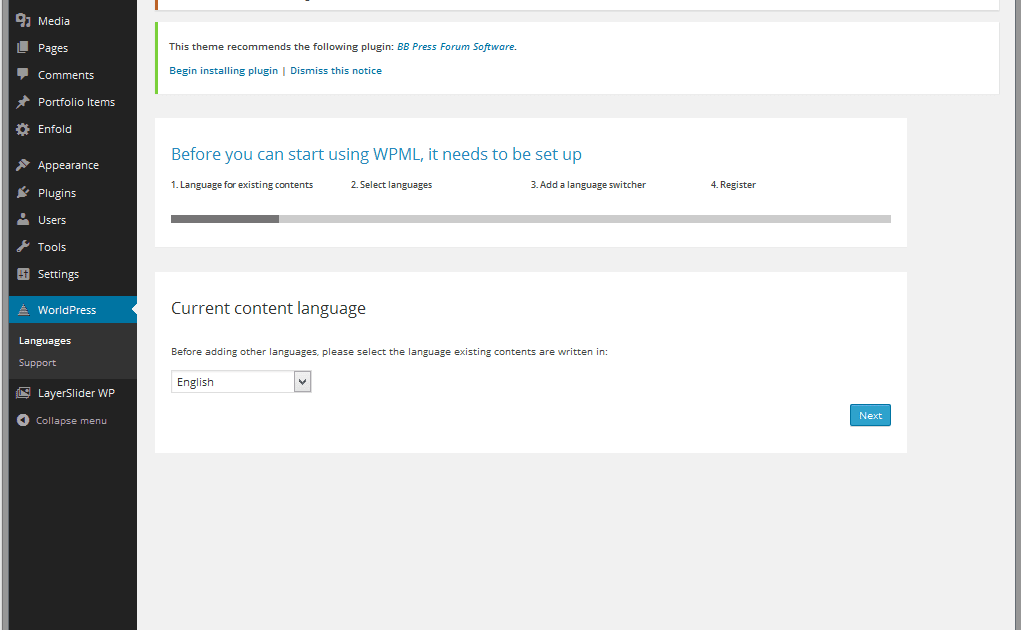Click the Tools wrench icon
This screenshot has height=630, width=1021.
coord(23,246)
